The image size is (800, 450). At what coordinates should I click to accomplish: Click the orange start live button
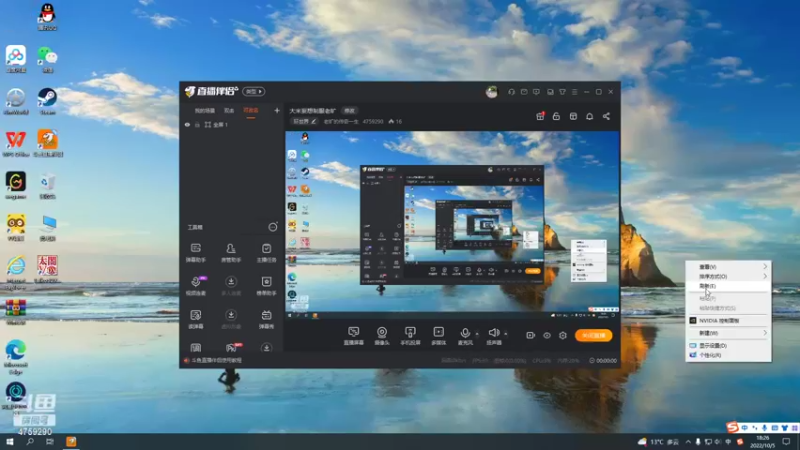point(593,335)
